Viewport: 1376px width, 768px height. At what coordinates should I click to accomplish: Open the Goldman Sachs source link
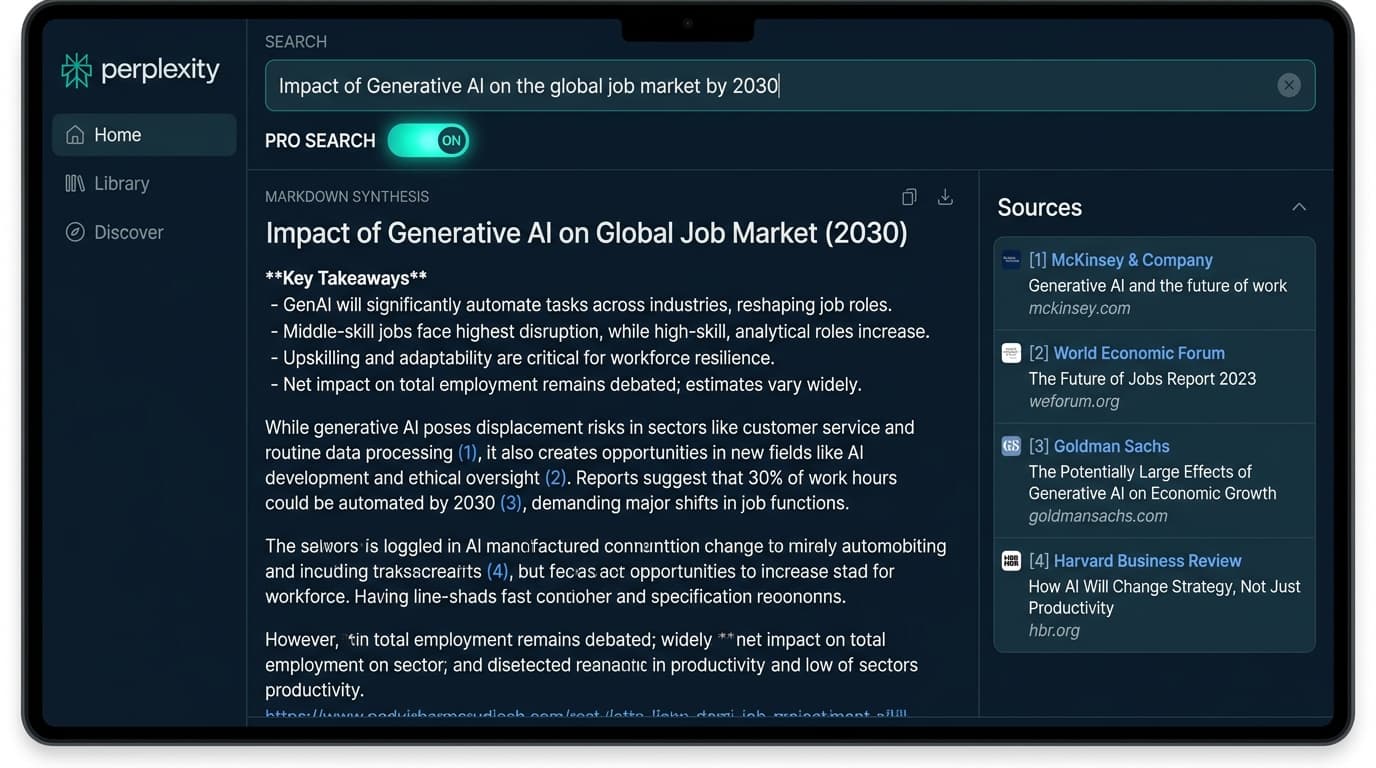(1099, 446)
